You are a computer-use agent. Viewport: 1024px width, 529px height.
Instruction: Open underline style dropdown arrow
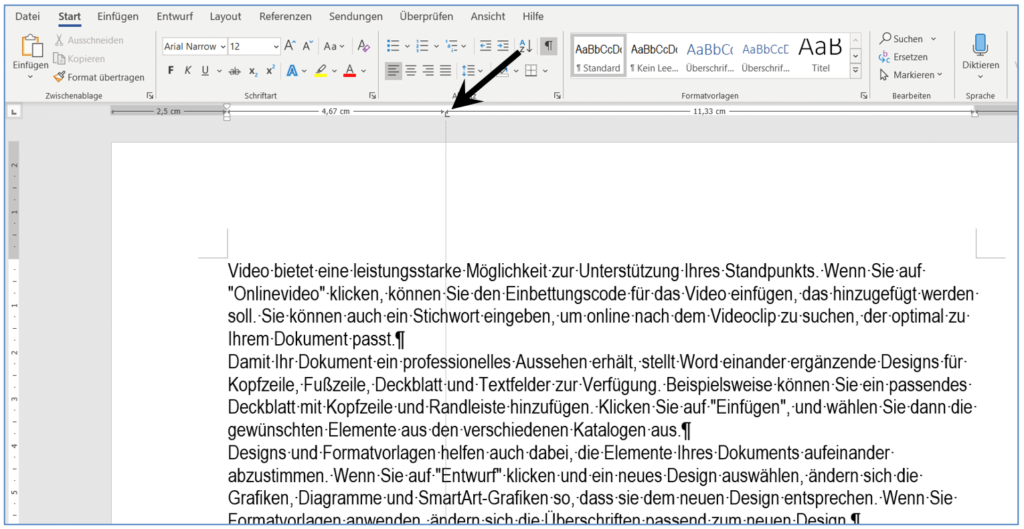pos(218,71)
